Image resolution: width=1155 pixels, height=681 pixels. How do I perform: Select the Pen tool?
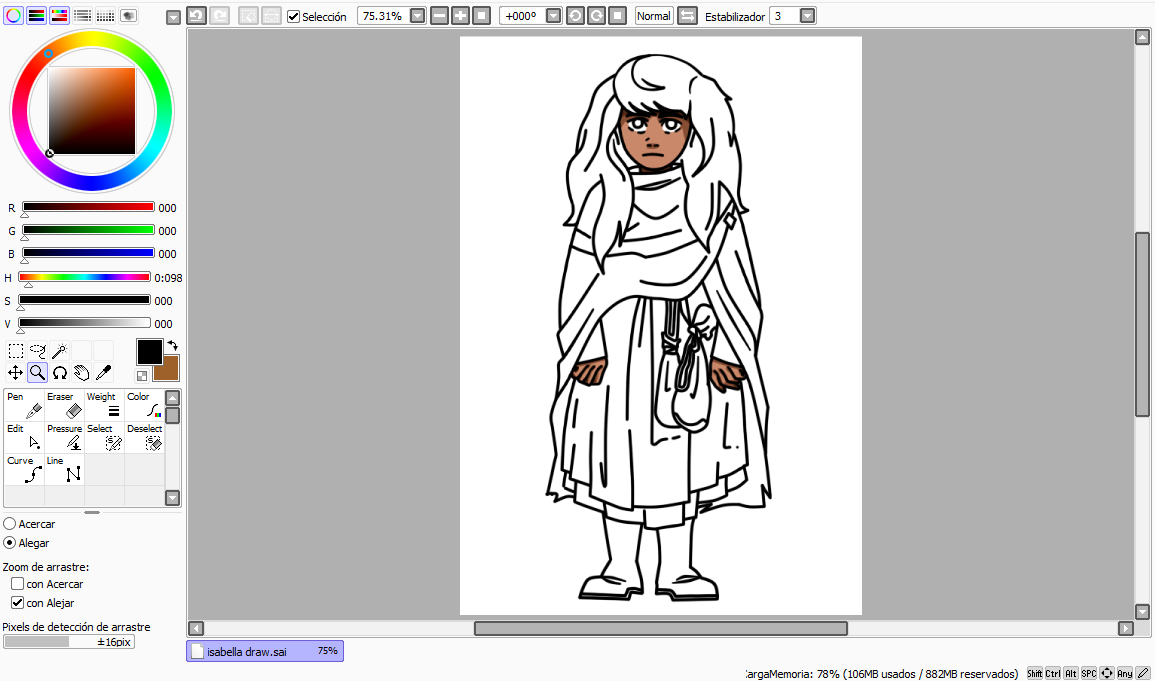24,405
